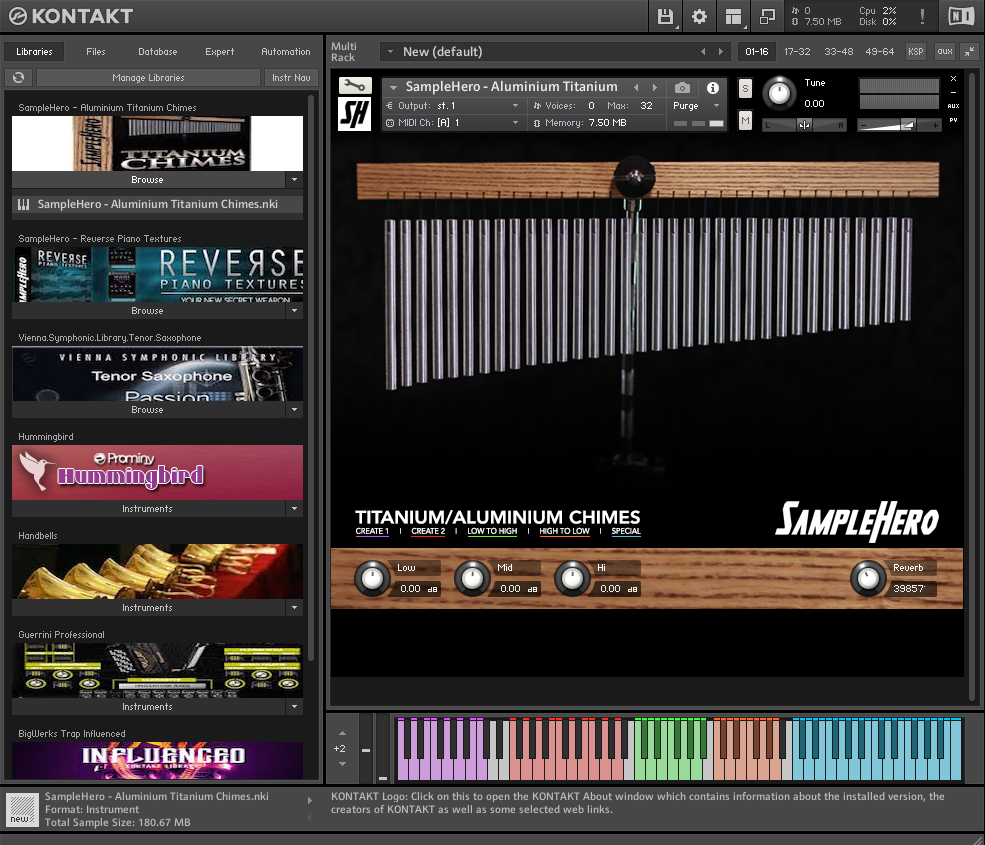985x845 pixels.
Task: Open the workspace layout panel menu
Action: (x=733, y=16)
